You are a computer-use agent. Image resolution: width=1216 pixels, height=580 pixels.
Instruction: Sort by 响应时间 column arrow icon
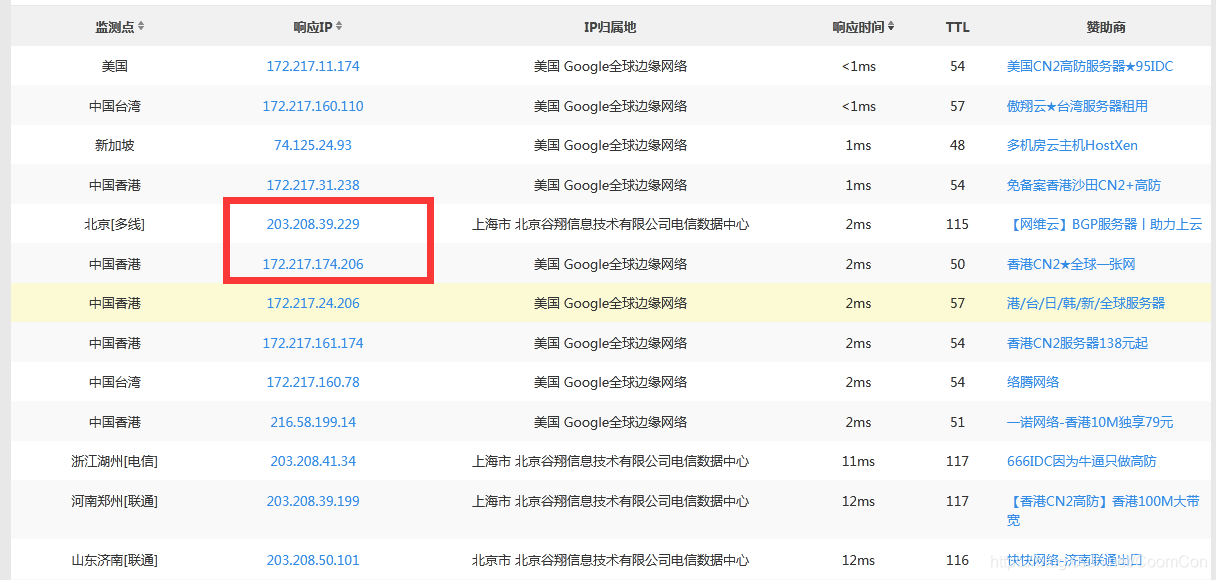(891, 27)
